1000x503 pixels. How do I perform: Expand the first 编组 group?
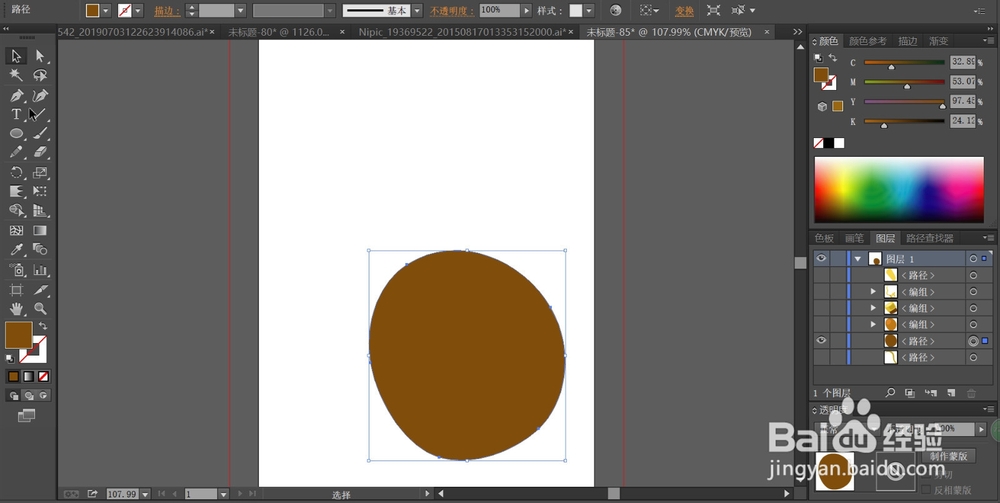(x=874, y=291)
